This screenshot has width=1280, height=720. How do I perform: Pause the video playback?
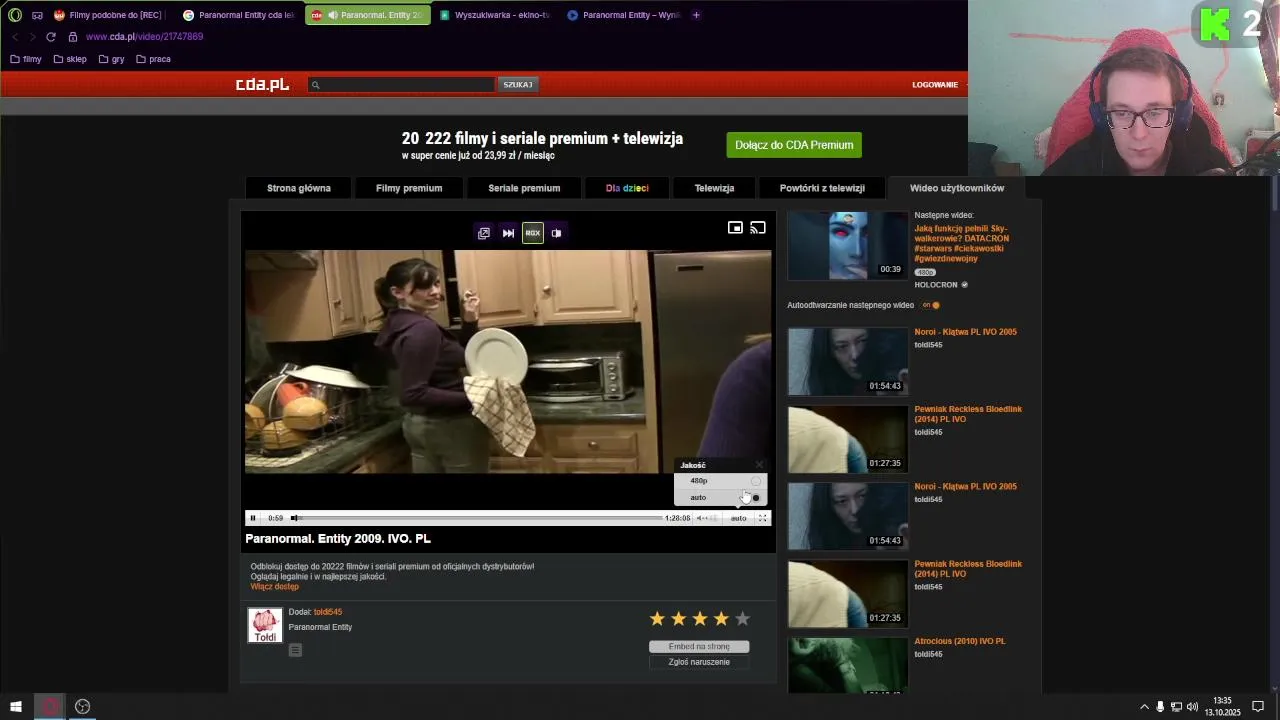[253, 518]
